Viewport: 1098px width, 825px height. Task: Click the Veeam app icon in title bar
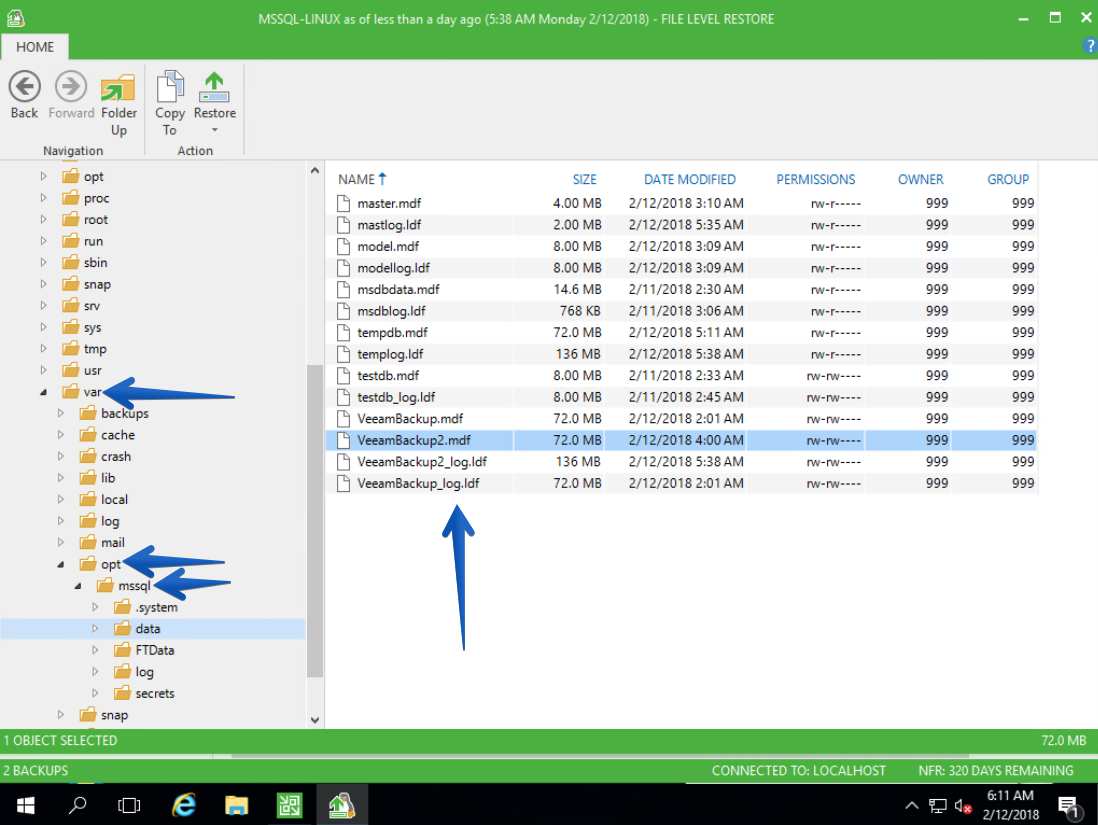[x=15, y=18]
